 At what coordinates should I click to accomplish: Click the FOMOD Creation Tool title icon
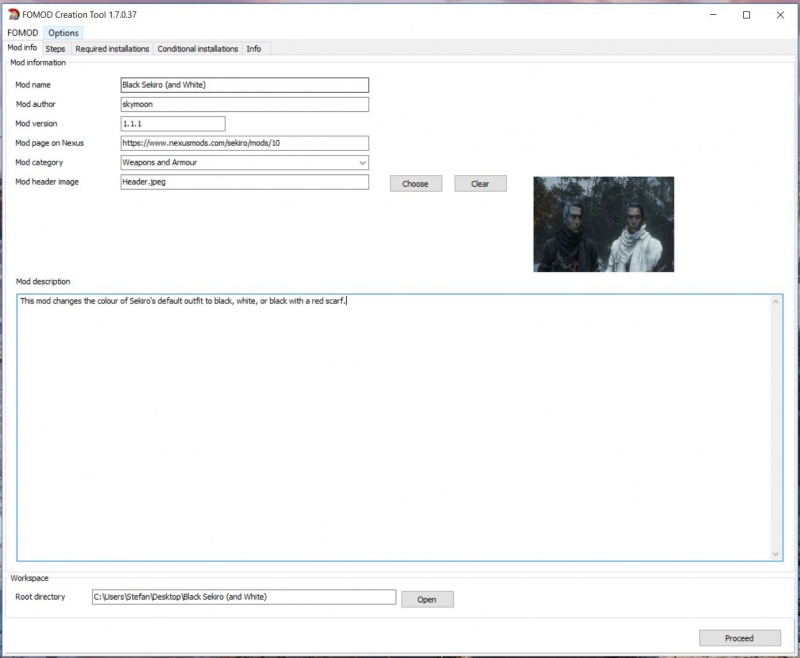click(14, 15)
